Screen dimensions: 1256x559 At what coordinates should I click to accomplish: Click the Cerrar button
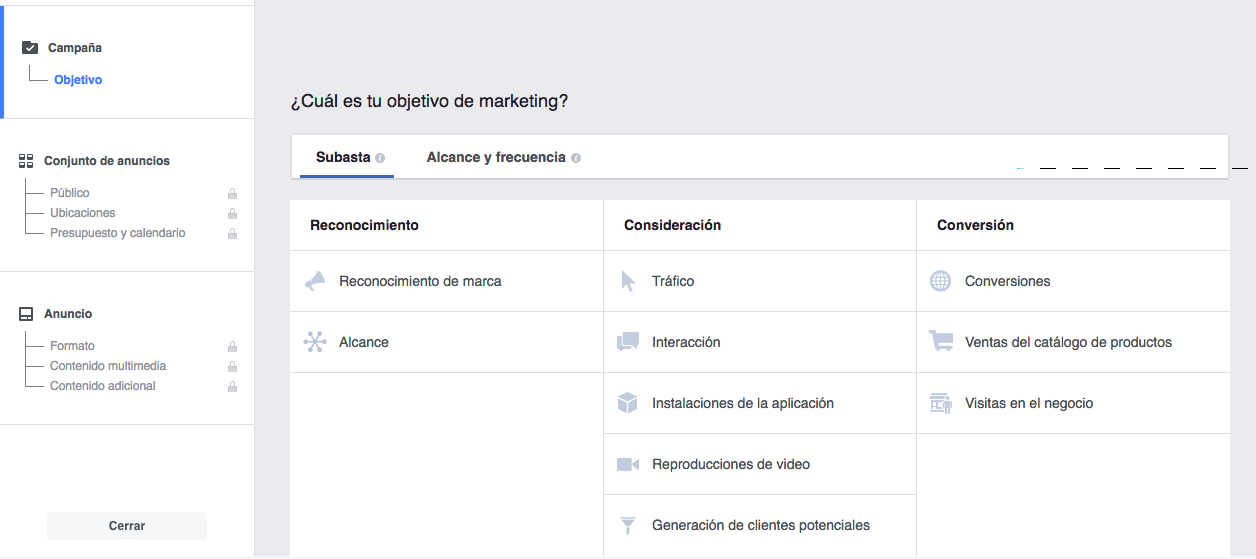127,526
